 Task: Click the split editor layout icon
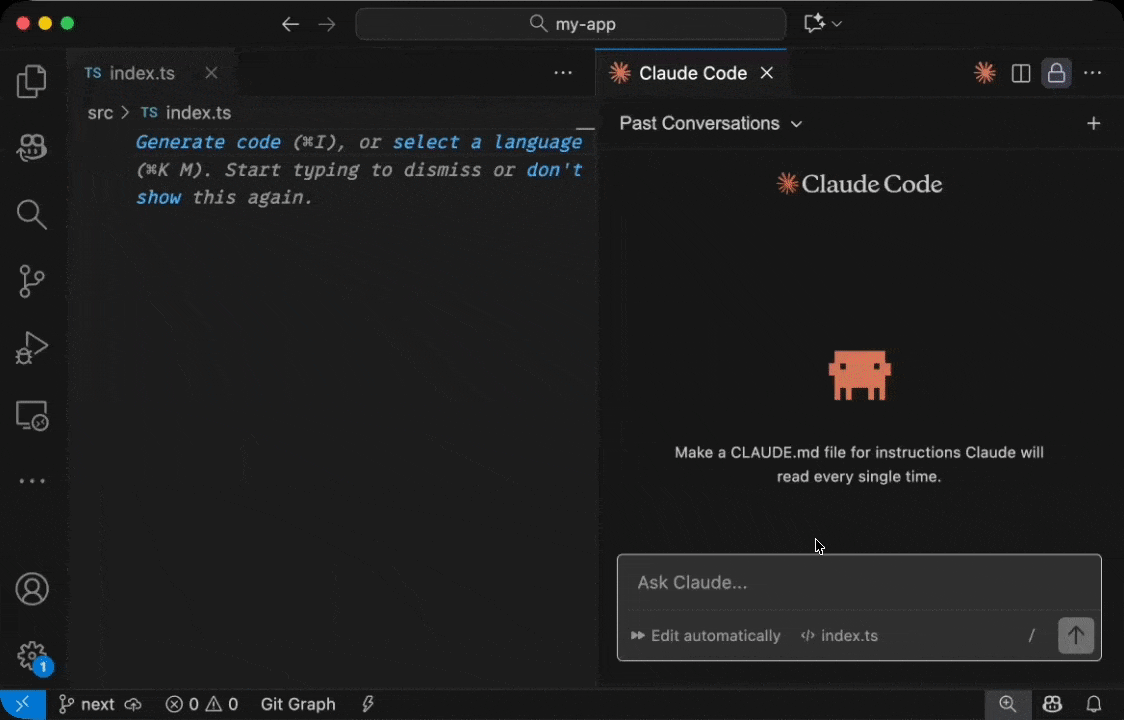pos(1021,73)
